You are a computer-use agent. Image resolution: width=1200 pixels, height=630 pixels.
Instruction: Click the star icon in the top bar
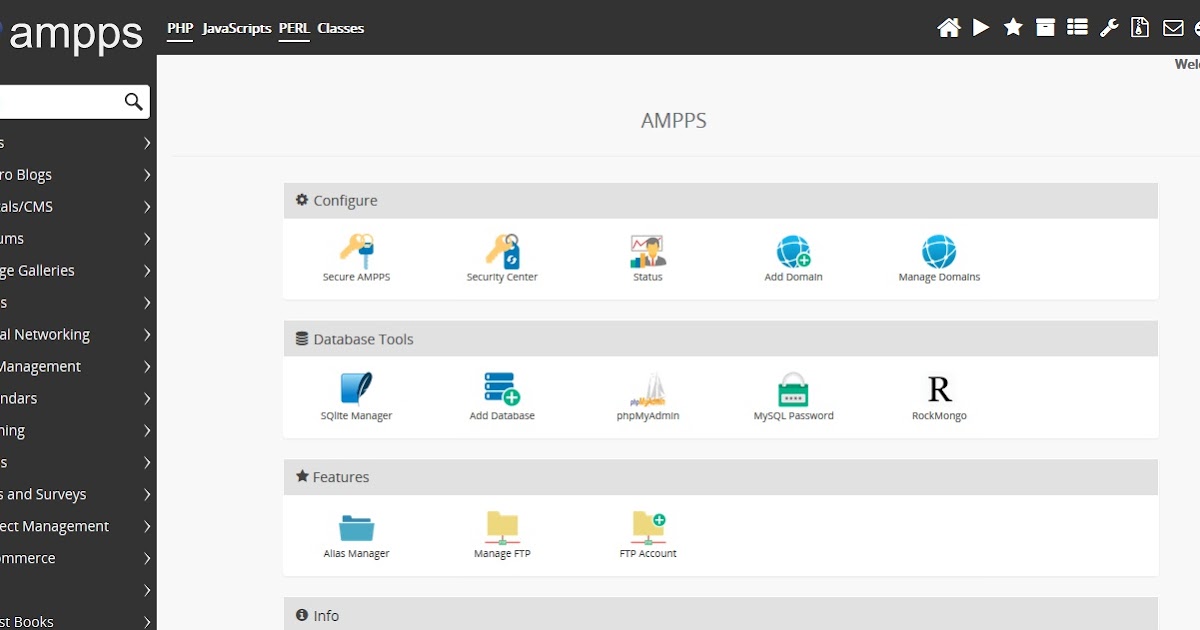tap(1013, 28)
